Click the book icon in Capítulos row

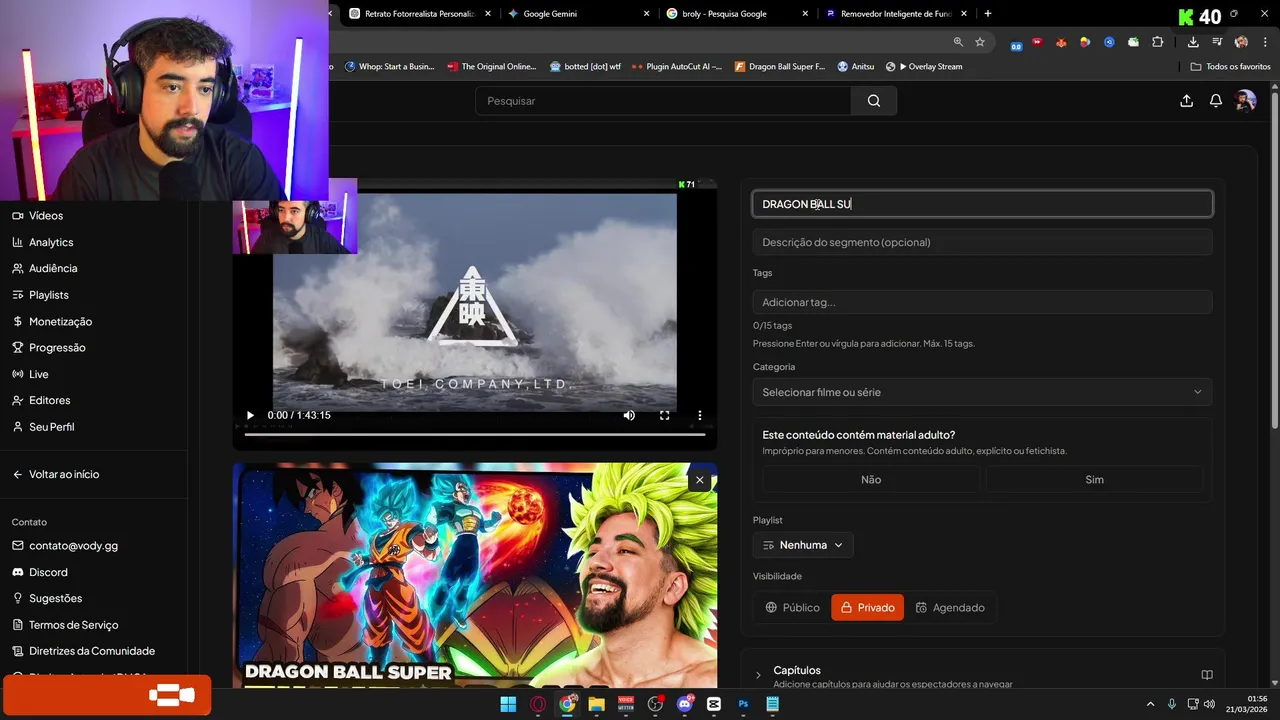pyautogui.click(x=1207, y=675)
